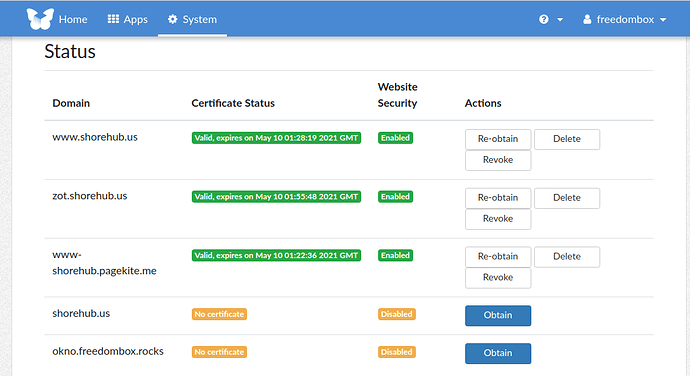Delete certificate for zot.shorehub.us
Viewport: 690px width, 376px height.
tap(567, 198)
